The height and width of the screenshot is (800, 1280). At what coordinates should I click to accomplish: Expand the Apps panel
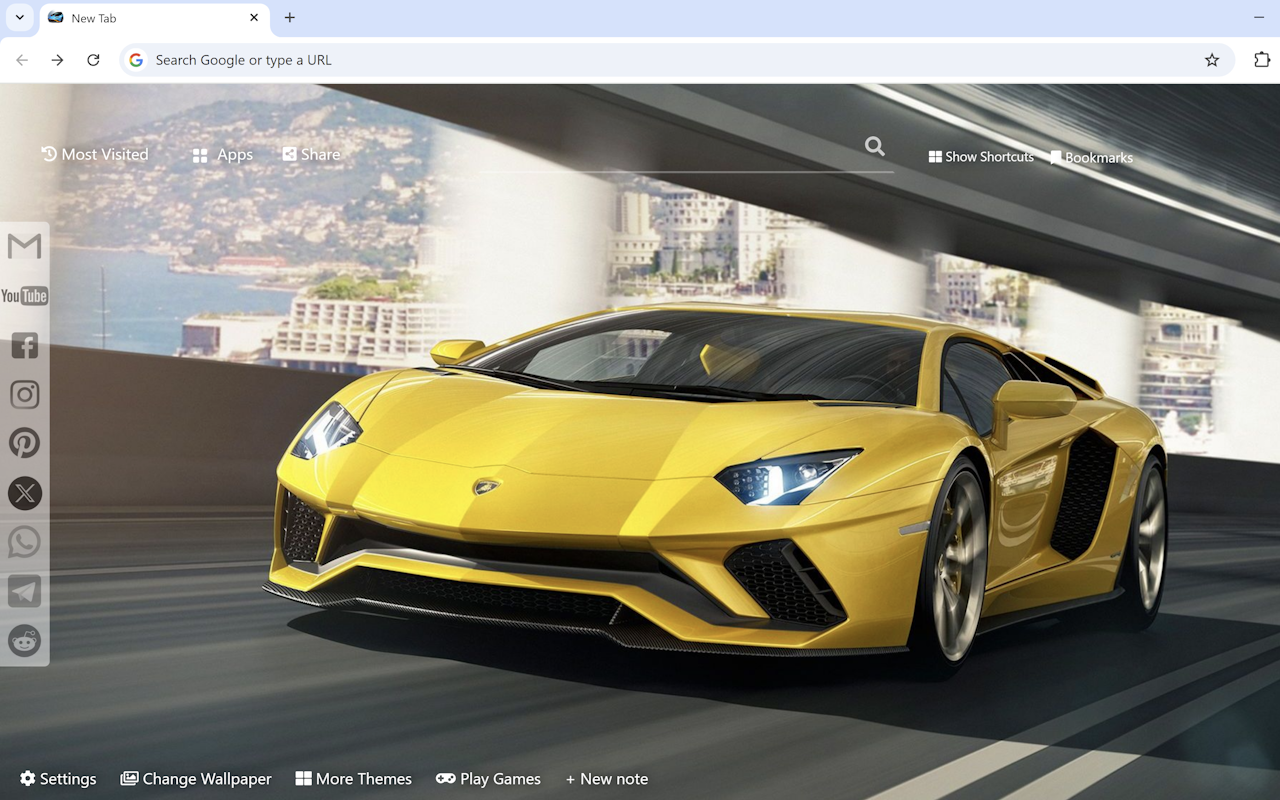[x=220, y=154]
